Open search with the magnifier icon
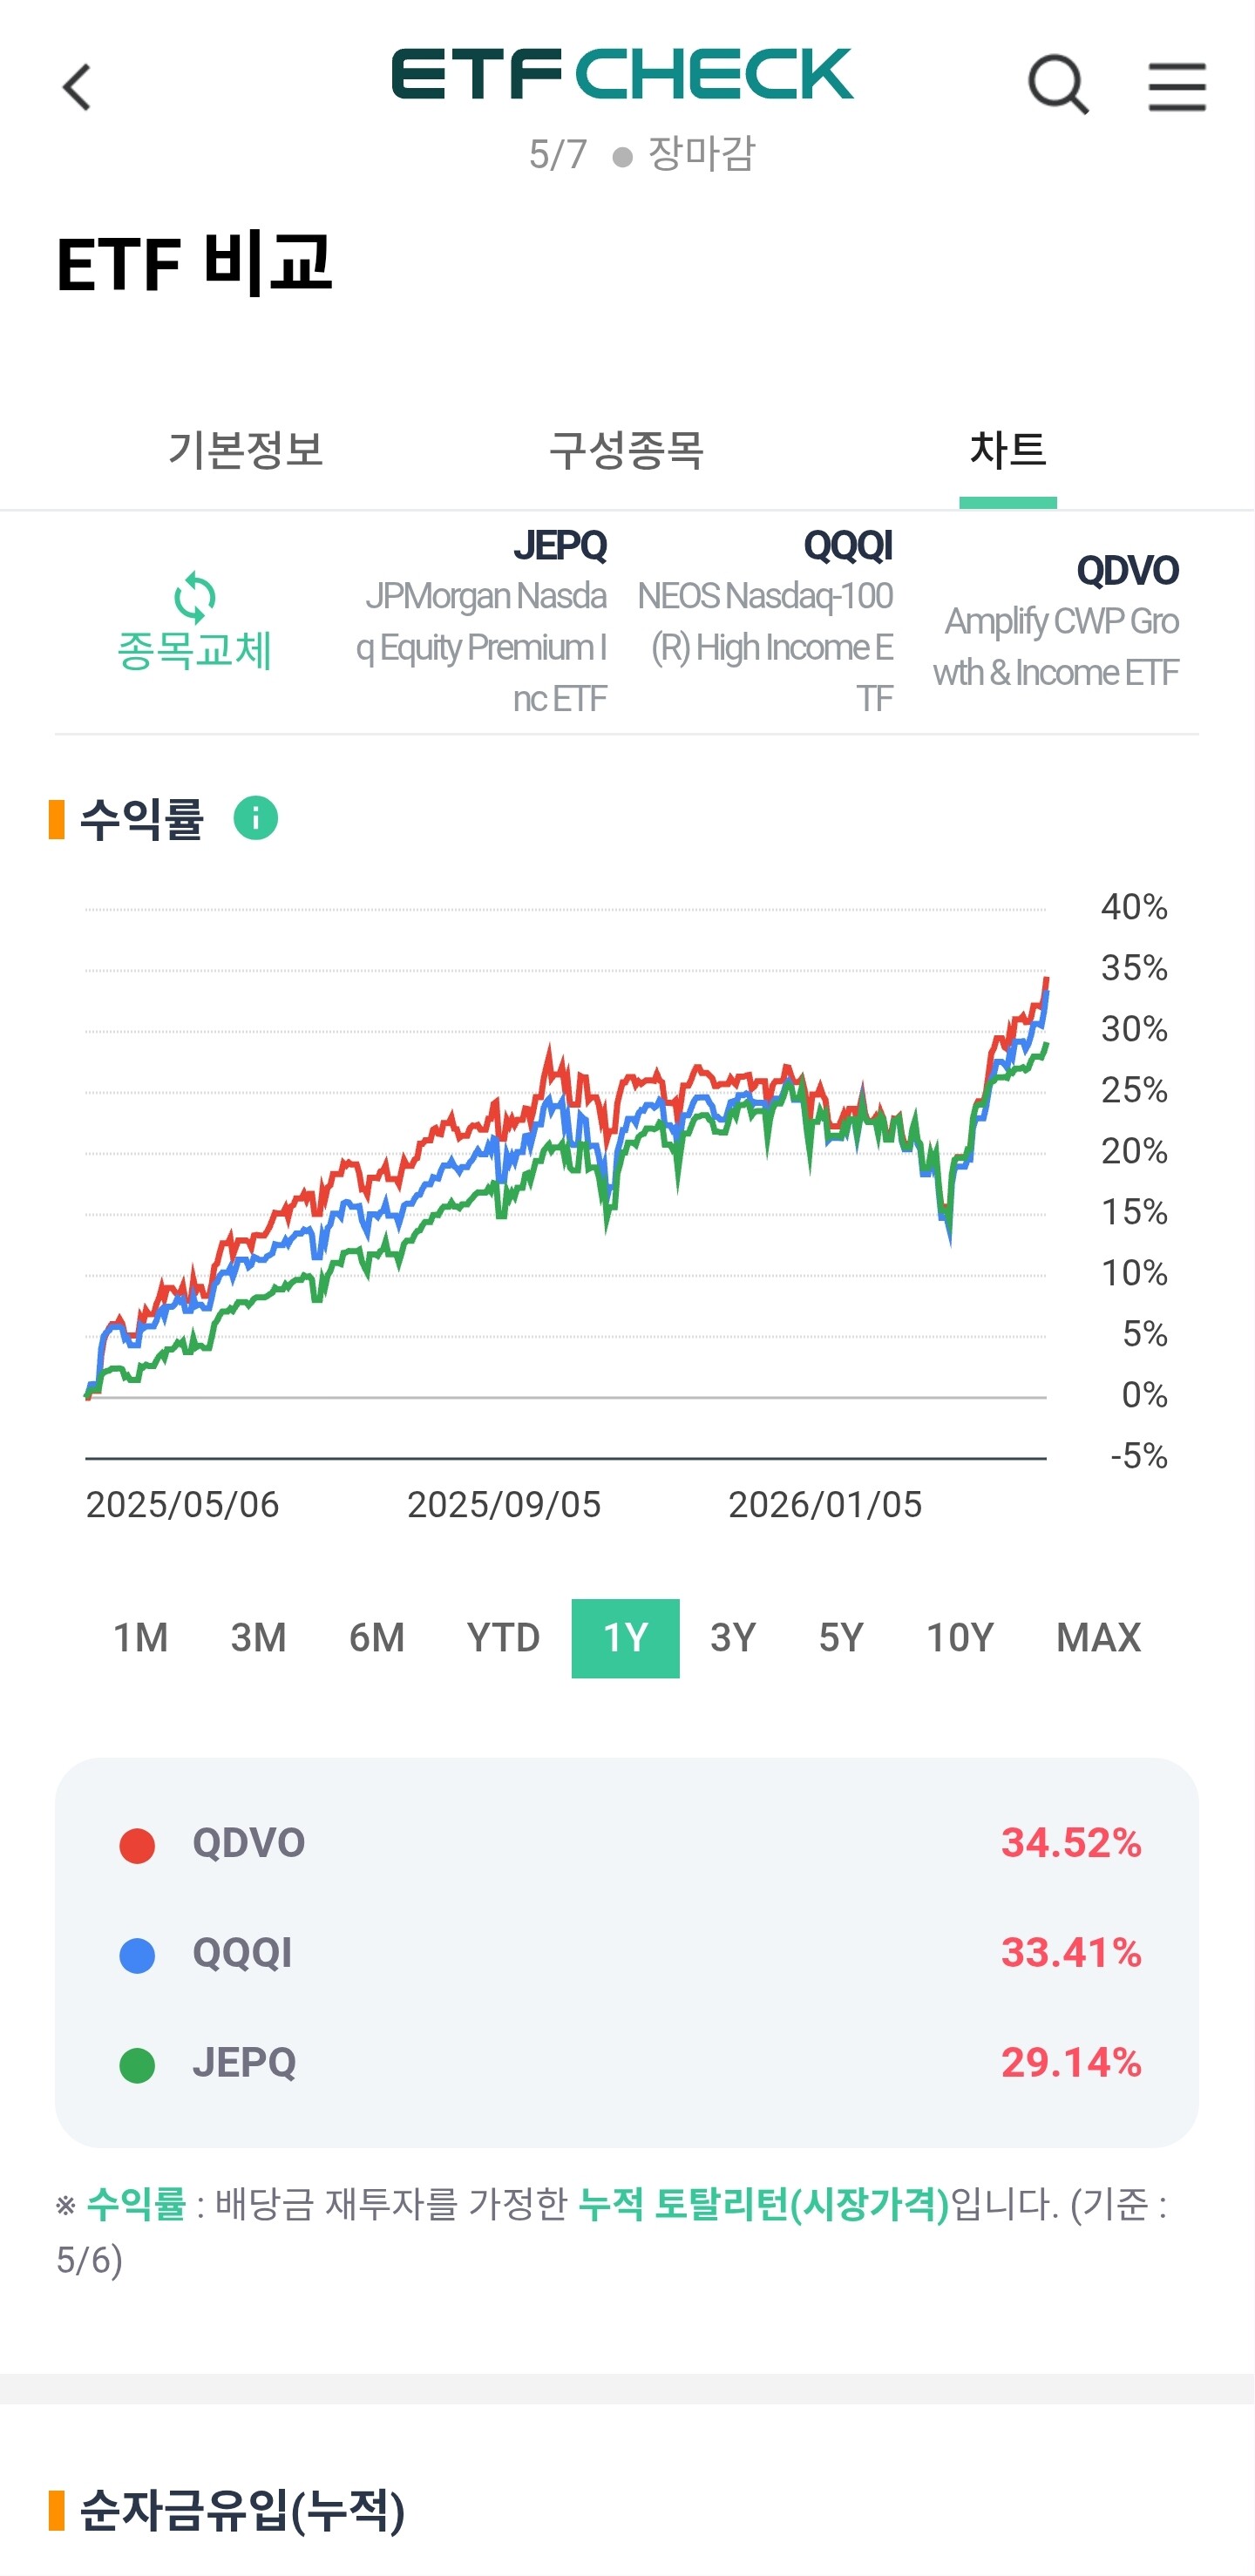The height and width of the screenshot is (2576, 1255). tap(1058, 85)
